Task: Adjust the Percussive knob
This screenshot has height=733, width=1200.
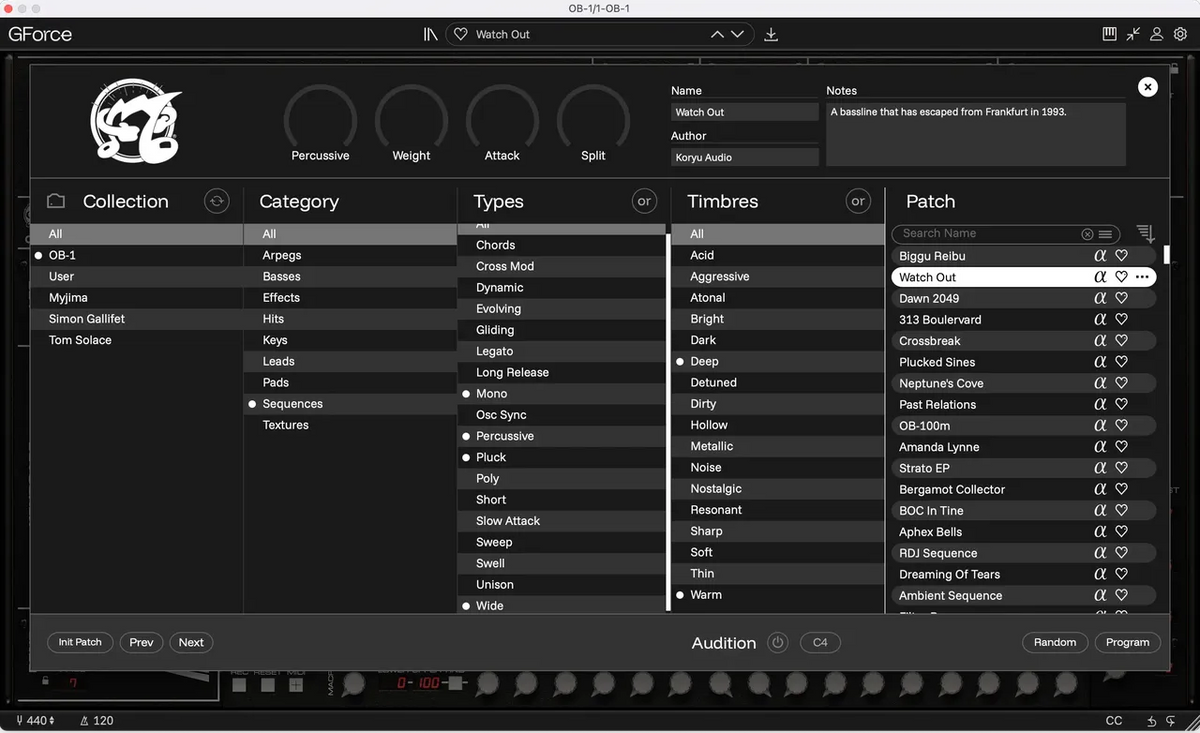Action: (x=320, y=119)
